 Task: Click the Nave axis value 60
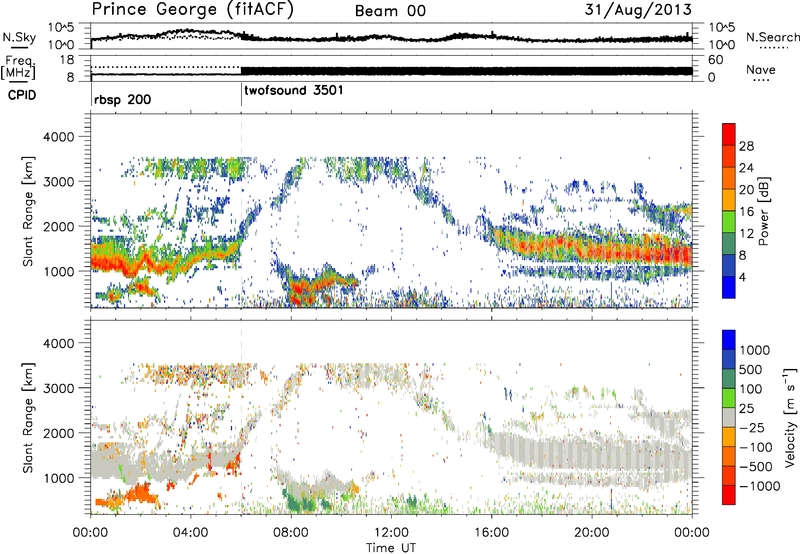coord(716,60)
